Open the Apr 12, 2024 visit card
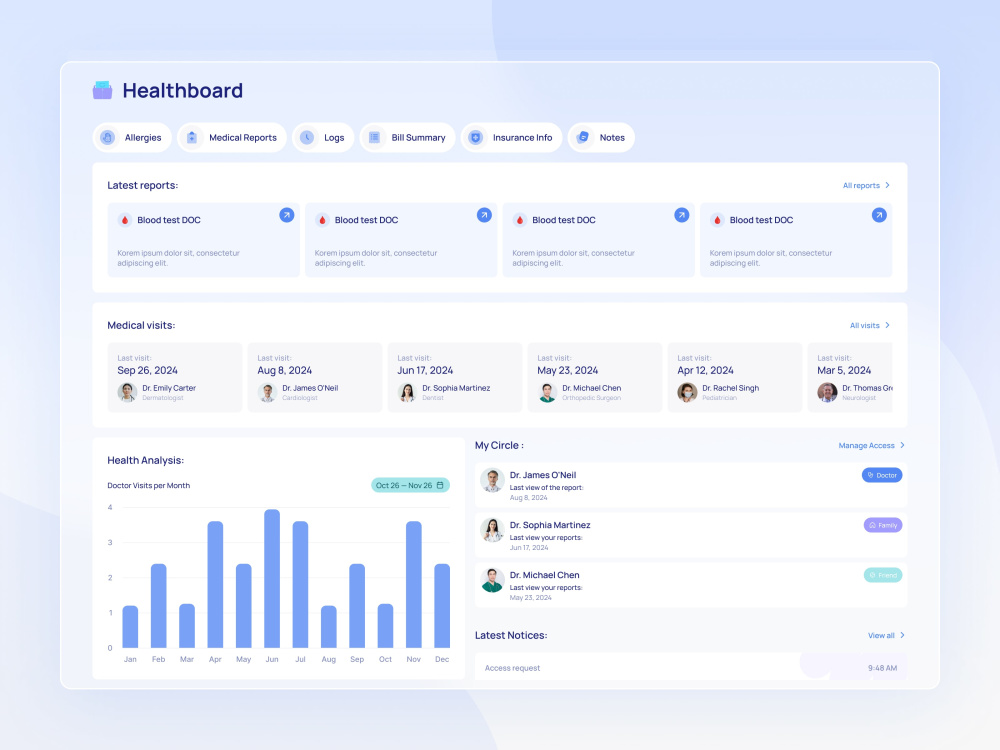The width and height of the screenshot is (1000, 750). 735,378
